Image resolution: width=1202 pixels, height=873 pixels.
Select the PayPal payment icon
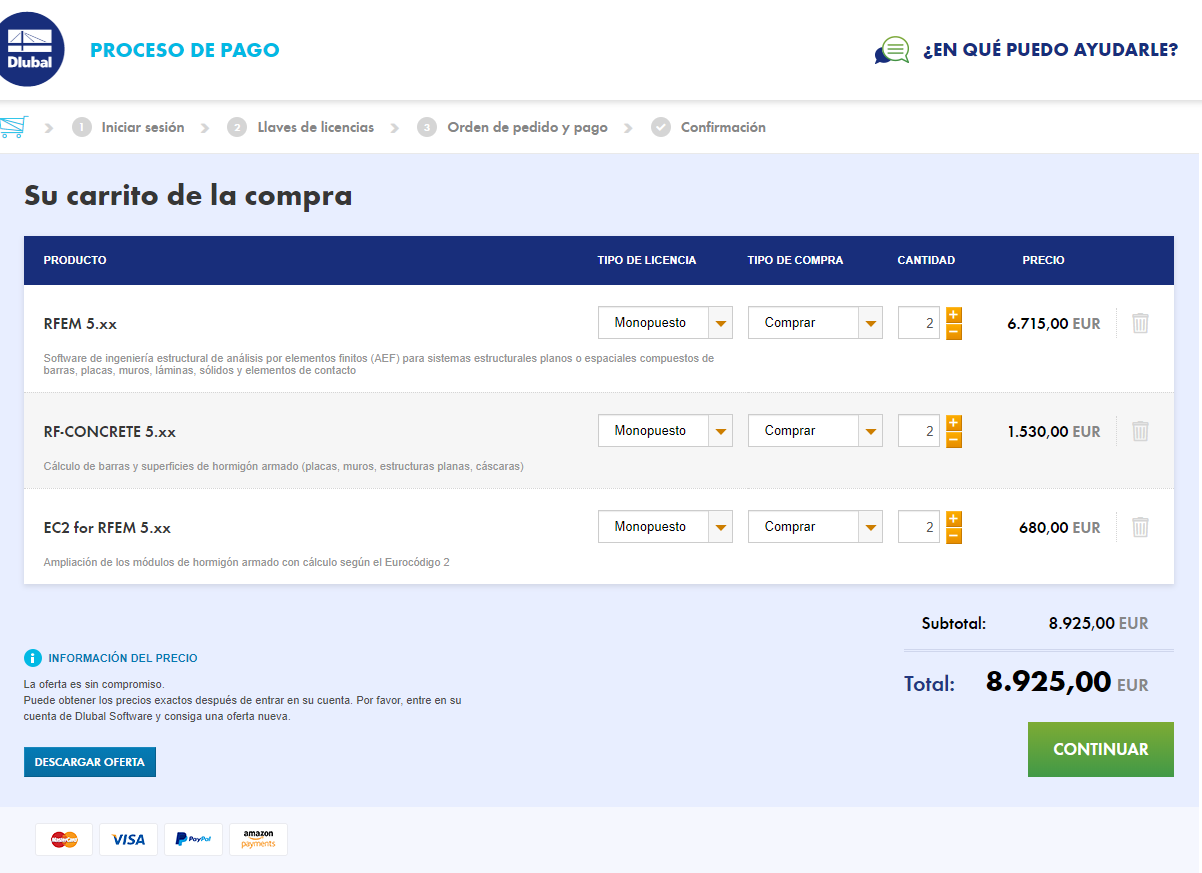(193, 839)
